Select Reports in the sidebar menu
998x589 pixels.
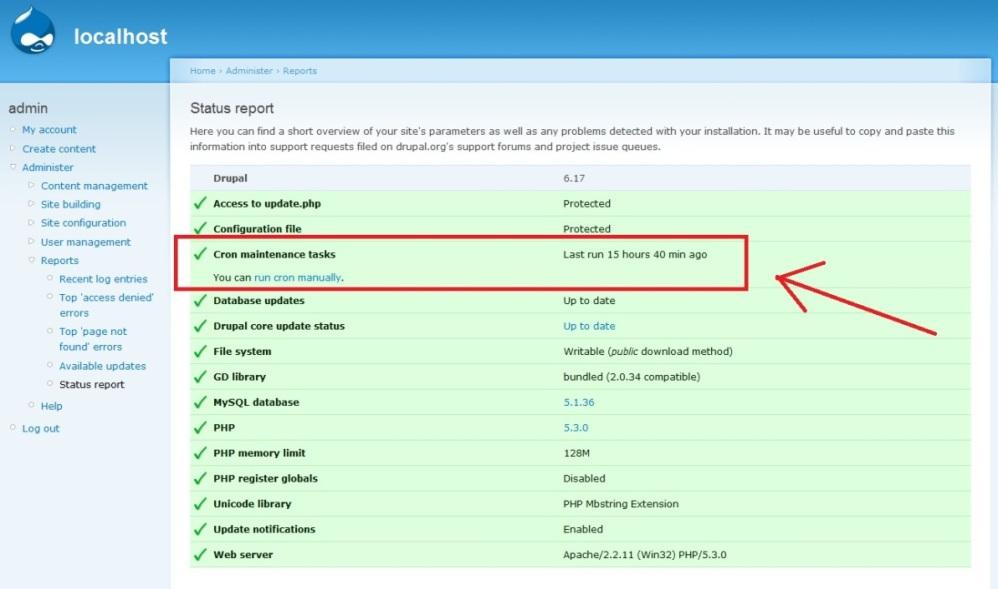point(60,260)
